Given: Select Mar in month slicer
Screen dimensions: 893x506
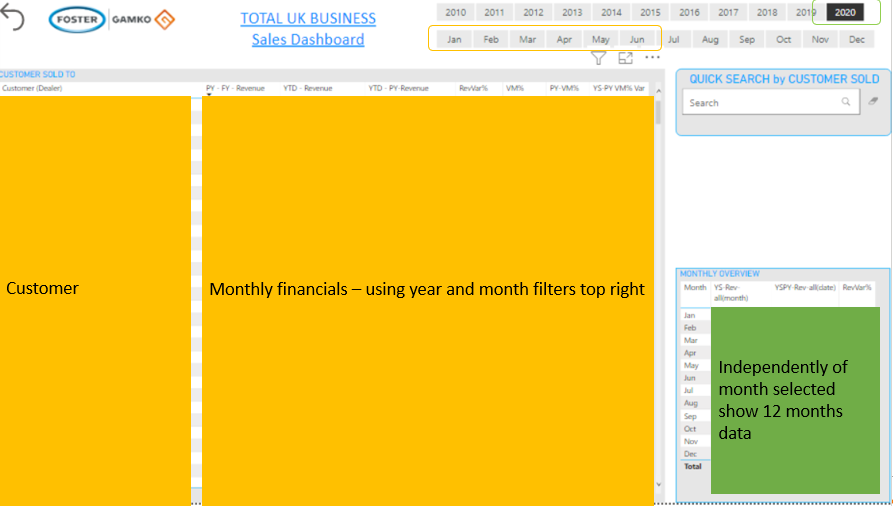Looking at the screenshot, I should click(527, 39).
